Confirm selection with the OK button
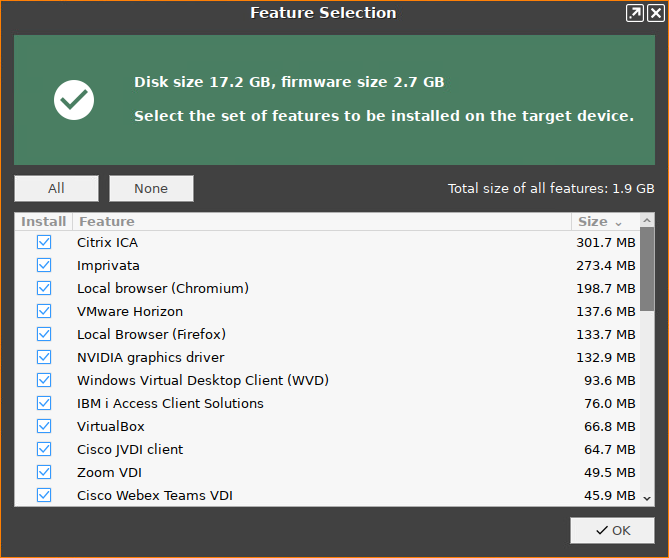Viewport: 669px width, 558px height. (612, 530)
